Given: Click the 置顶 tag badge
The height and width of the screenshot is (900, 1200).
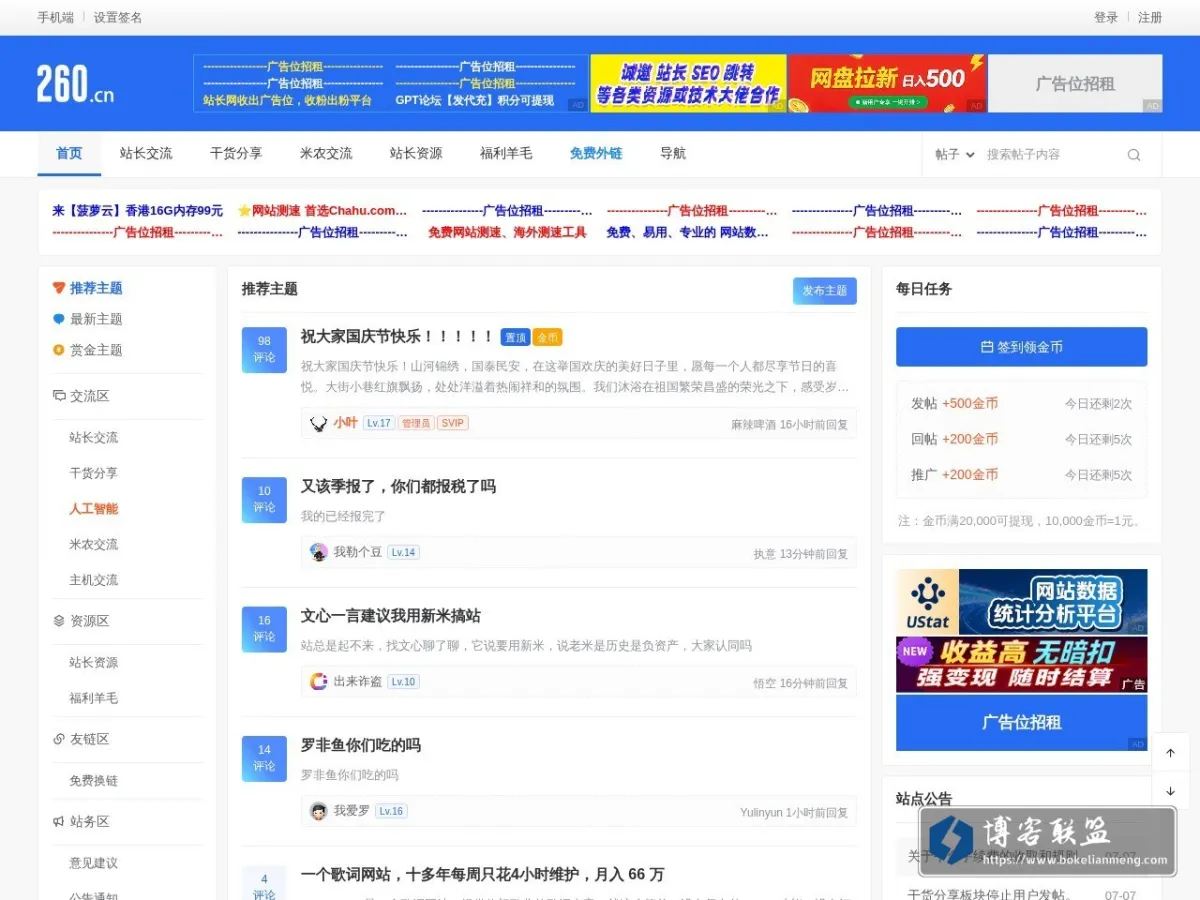Looking at the screenshot, I should (515, 338).
